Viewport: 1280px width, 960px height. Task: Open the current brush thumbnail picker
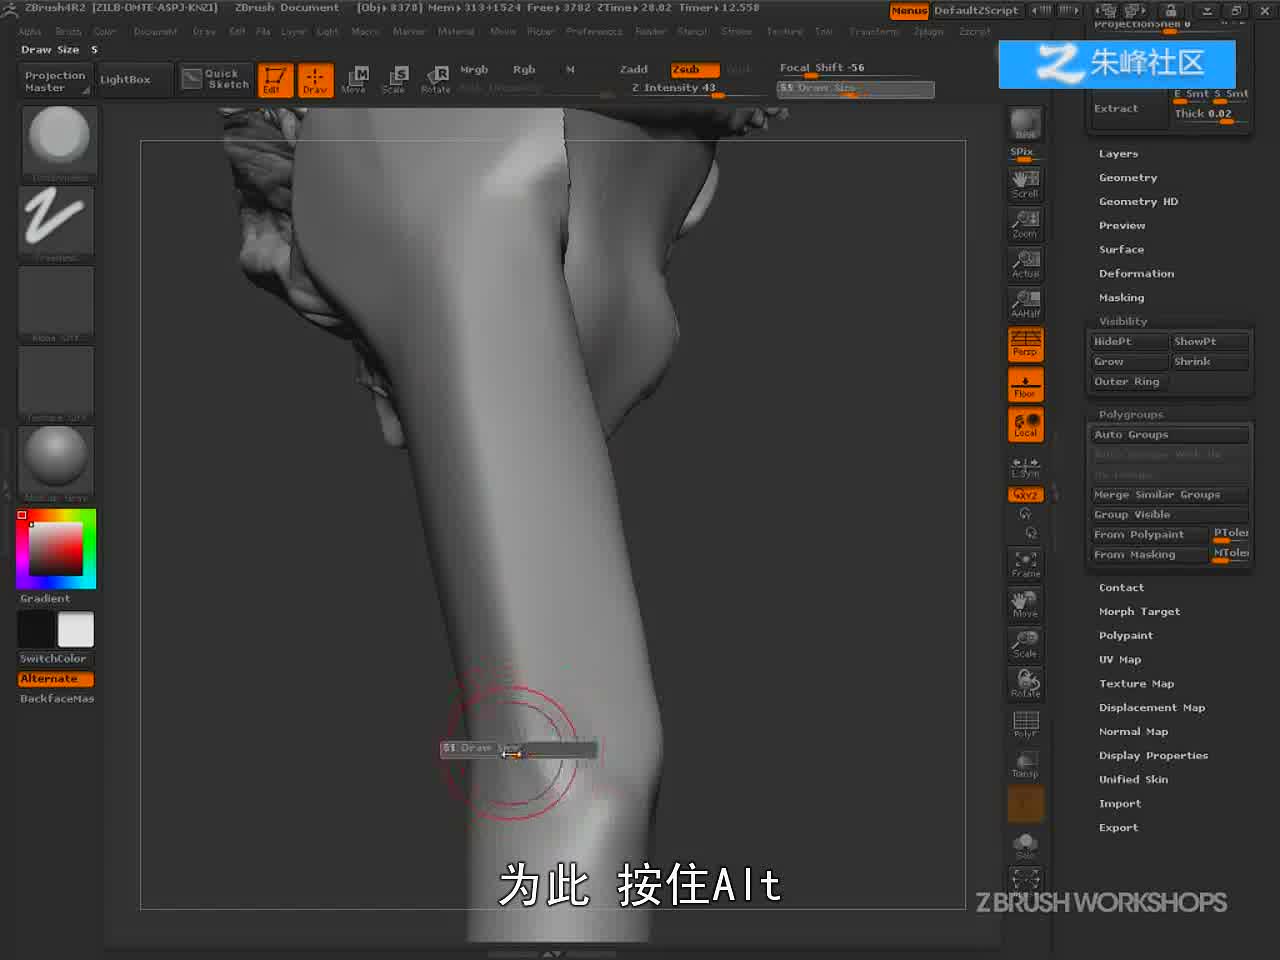(58, 143)
